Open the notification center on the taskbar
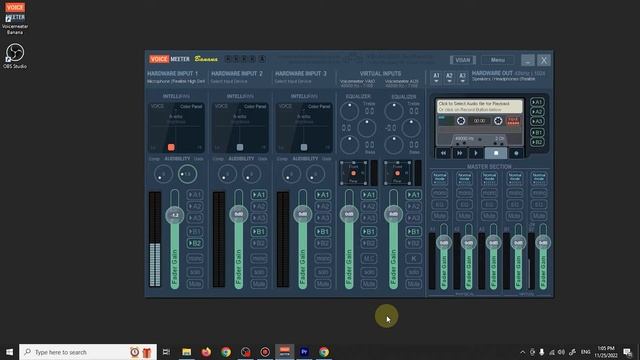This screenshot has height=360, width=640. pos(628,352)
